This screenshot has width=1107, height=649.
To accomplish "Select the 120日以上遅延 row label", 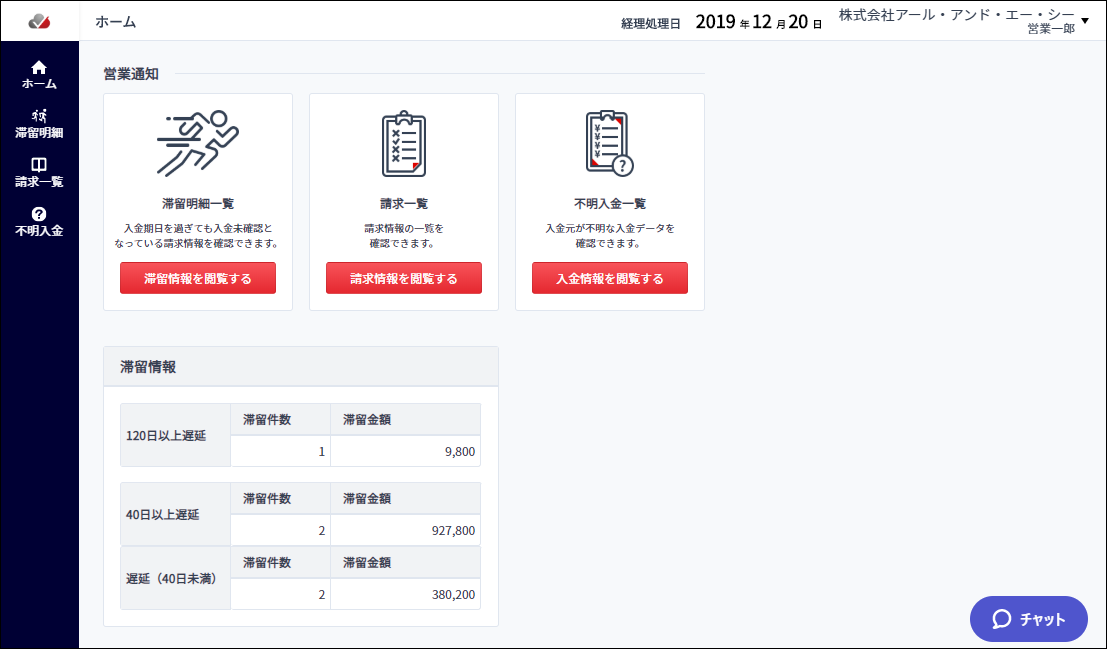I will tap(166, 436).
